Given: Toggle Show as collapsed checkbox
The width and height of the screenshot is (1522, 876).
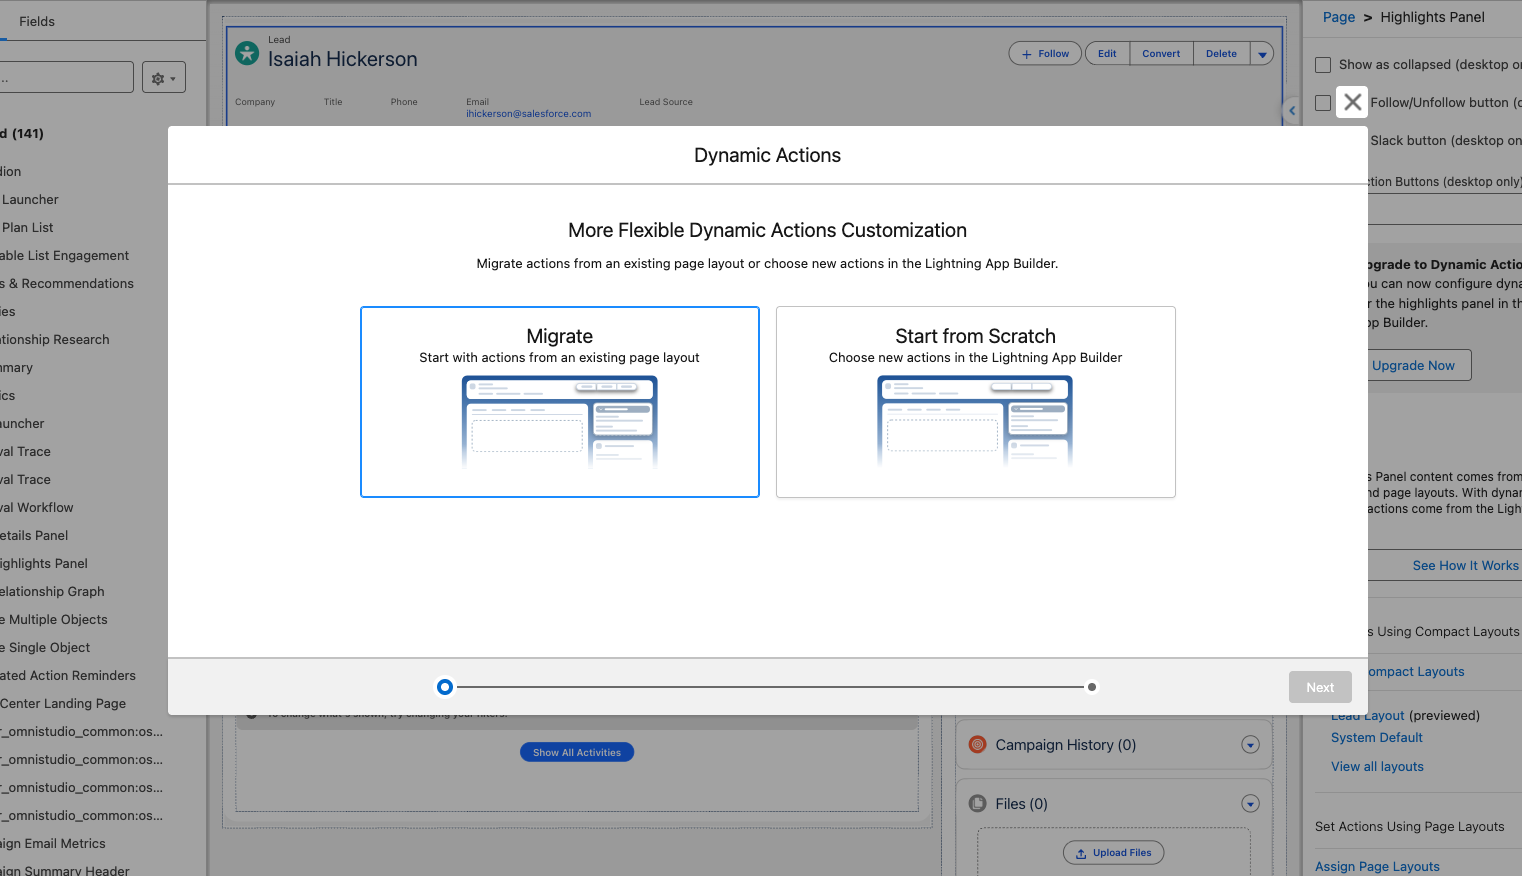Looking at the screenshot, I should tap(1323, 65).
